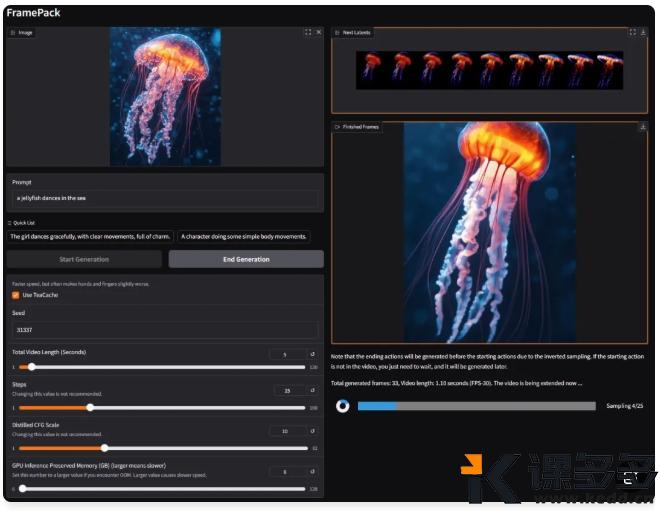Open Next Latents preview in fullscreen

(x=632, y=32)
